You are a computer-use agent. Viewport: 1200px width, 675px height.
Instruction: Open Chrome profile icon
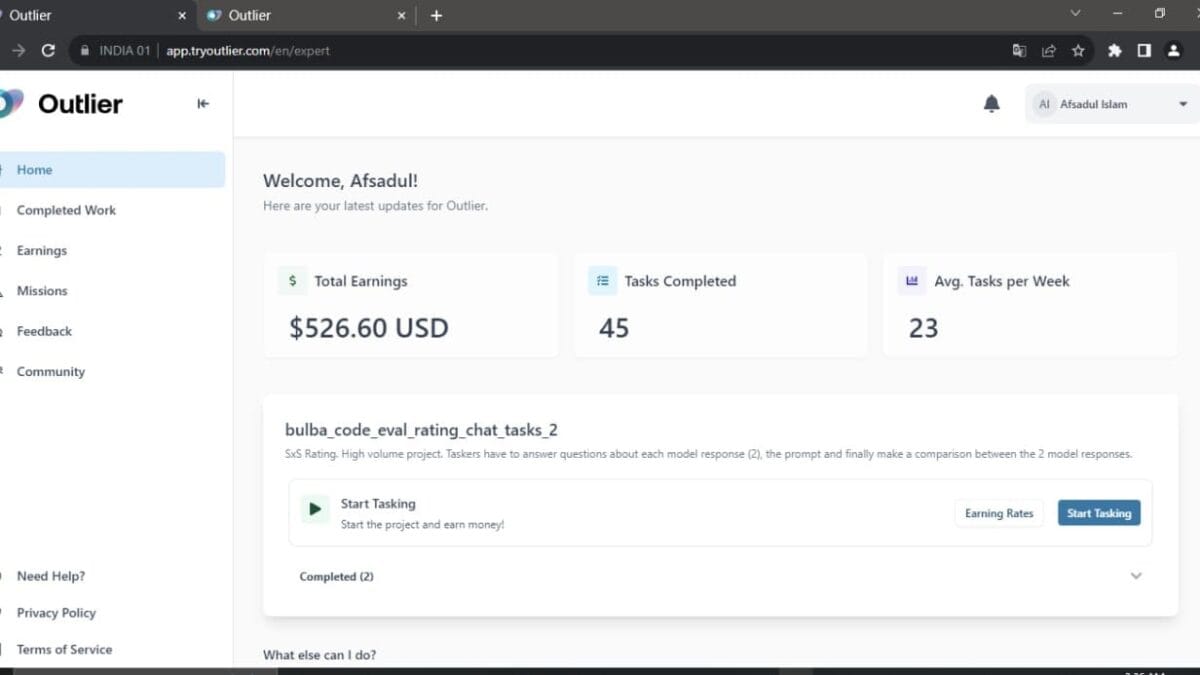pos(1174,50)
